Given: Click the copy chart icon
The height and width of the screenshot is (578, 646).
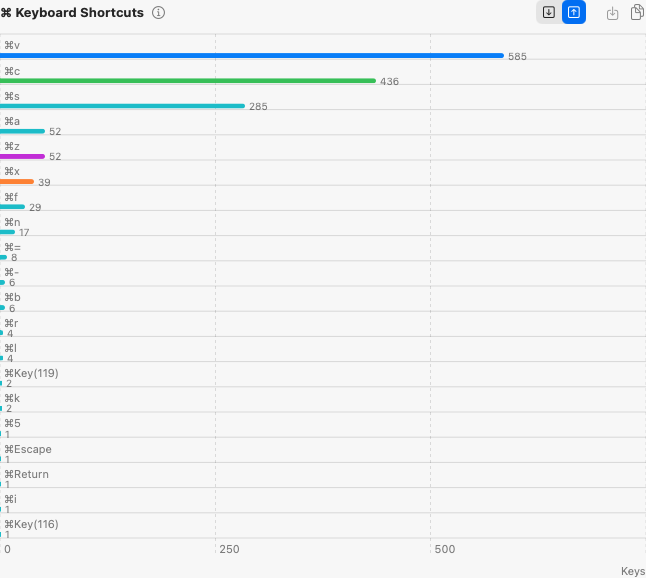Looking at the screenshot, I should click(637, 13).
